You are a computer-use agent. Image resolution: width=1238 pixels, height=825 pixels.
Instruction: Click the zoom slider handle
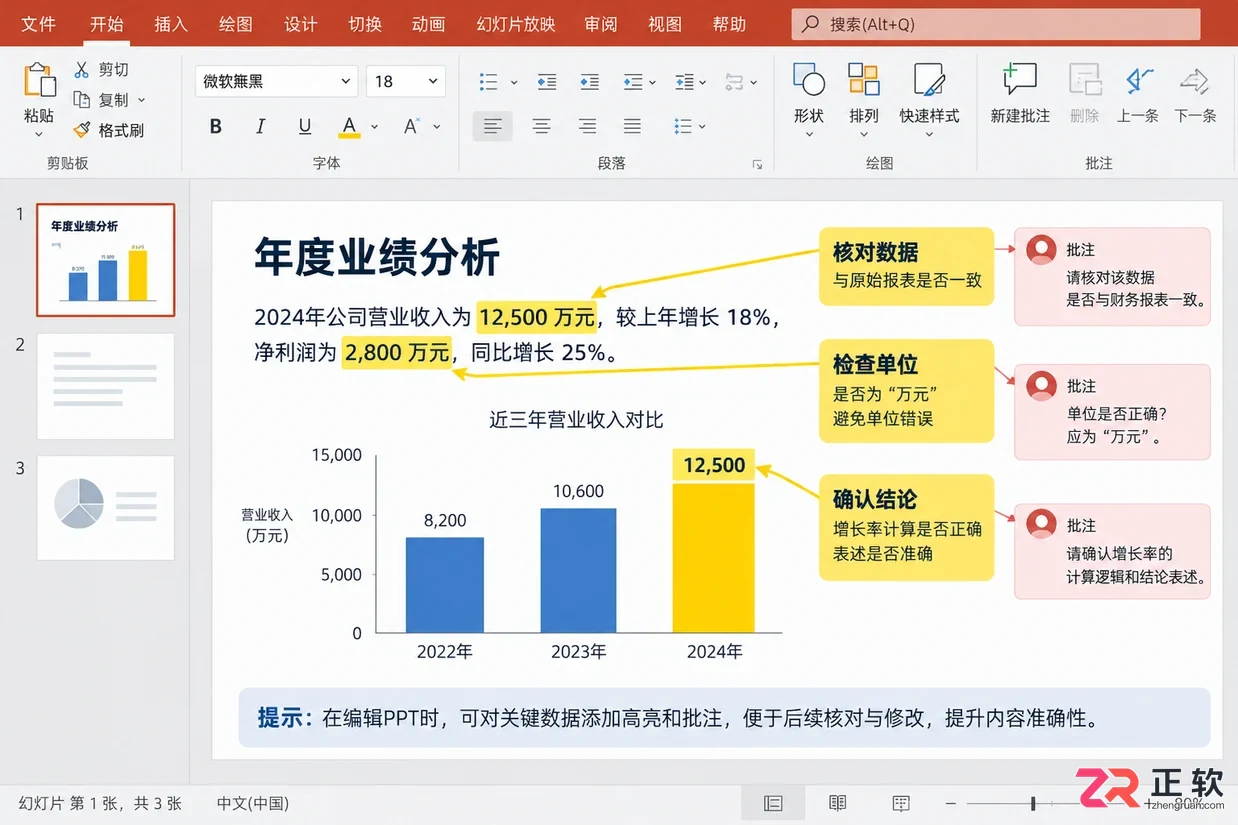(1033, 803)
